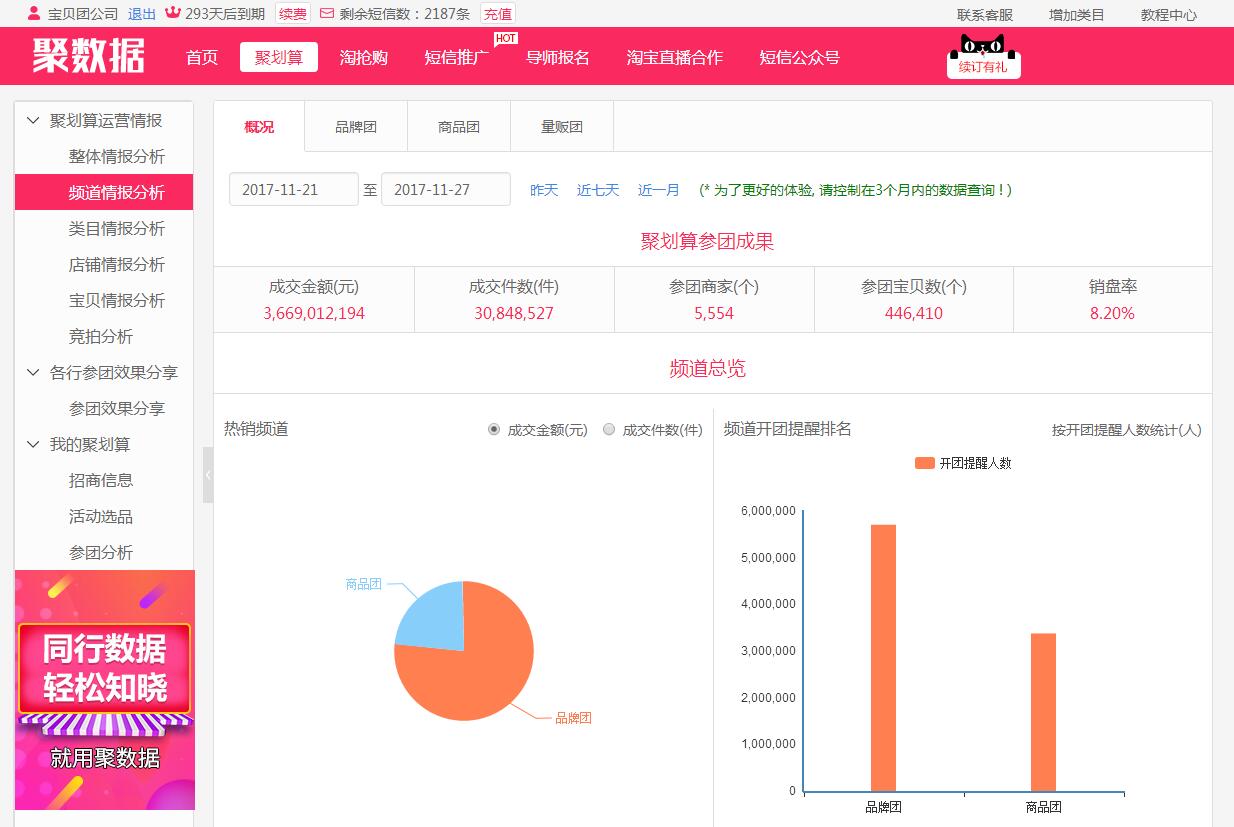Click the start date field 2017-11-21
Image resolution: width=1234 pixels, height=827 pixels.
(x=294, y=189)
